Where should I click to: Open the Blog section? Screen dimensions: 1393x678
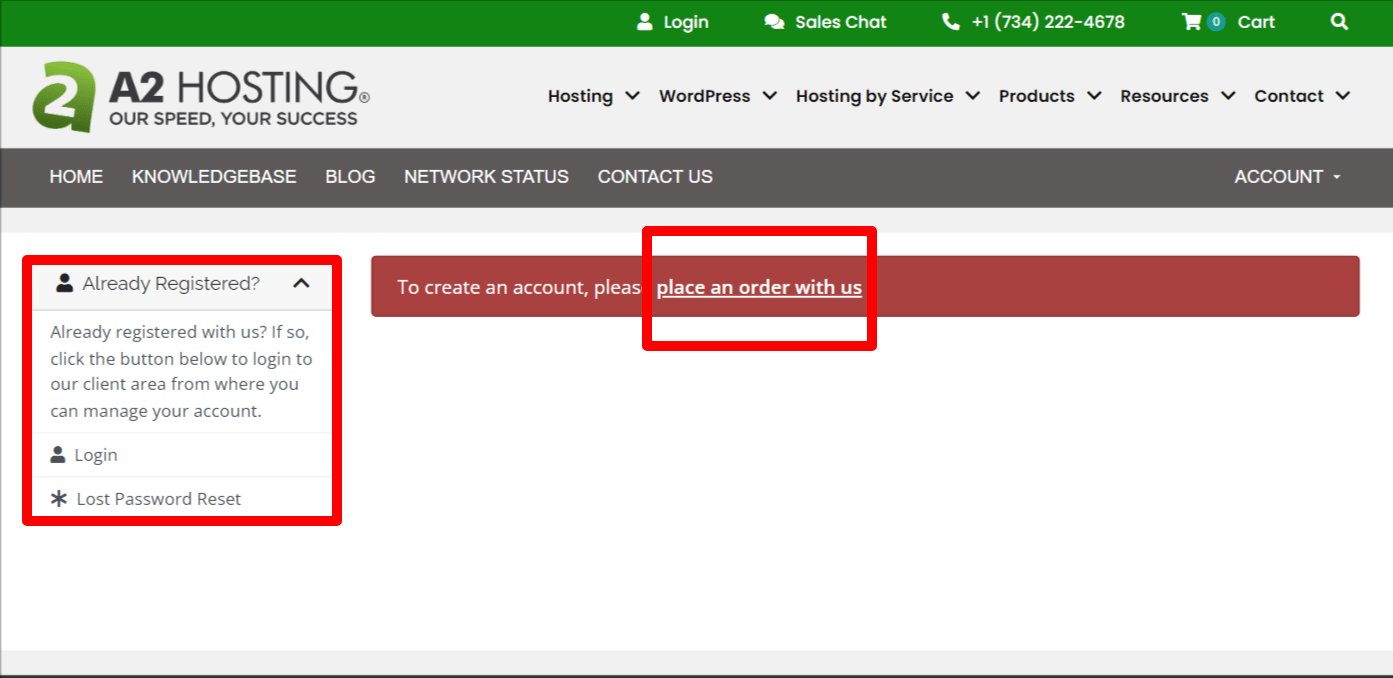point(350,177)
